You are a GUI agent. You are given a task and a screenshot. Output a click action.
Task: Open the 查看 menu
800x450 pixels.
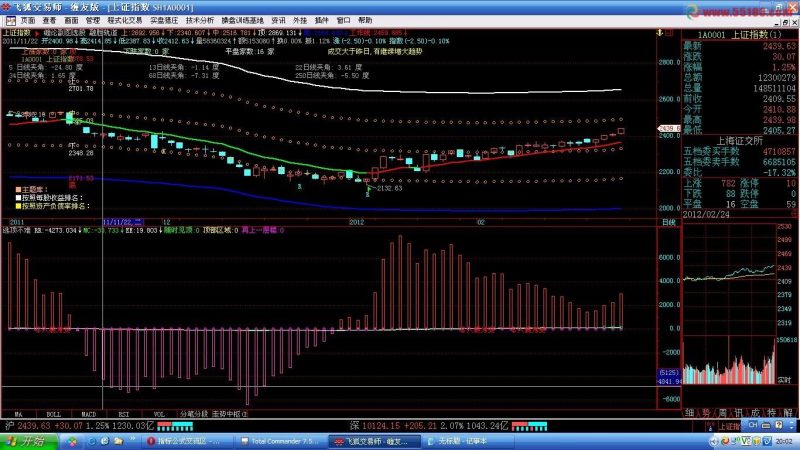(49, 20)
